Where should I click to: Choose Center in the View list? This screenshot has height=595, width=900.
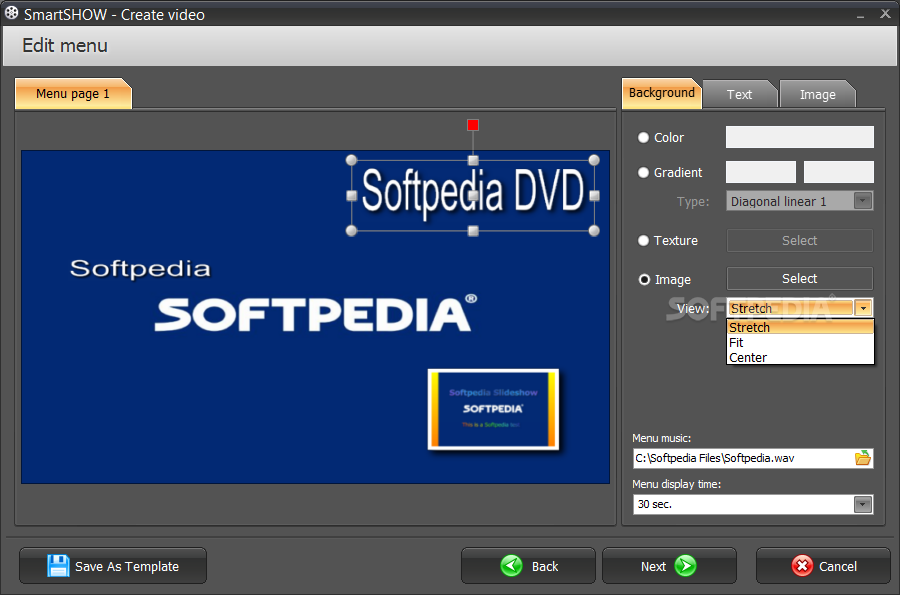(x=800, y=357)
